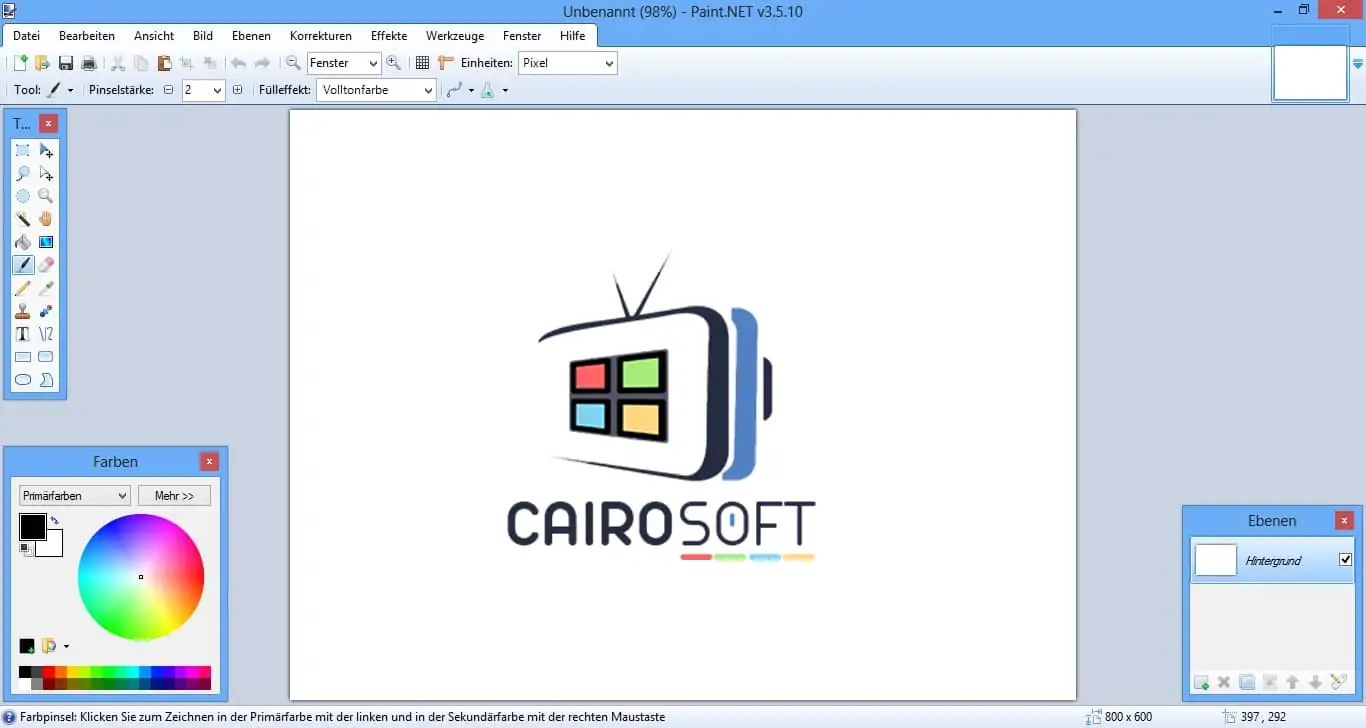
Task: Create a new image from toolbar
Action: pos(20,63)
